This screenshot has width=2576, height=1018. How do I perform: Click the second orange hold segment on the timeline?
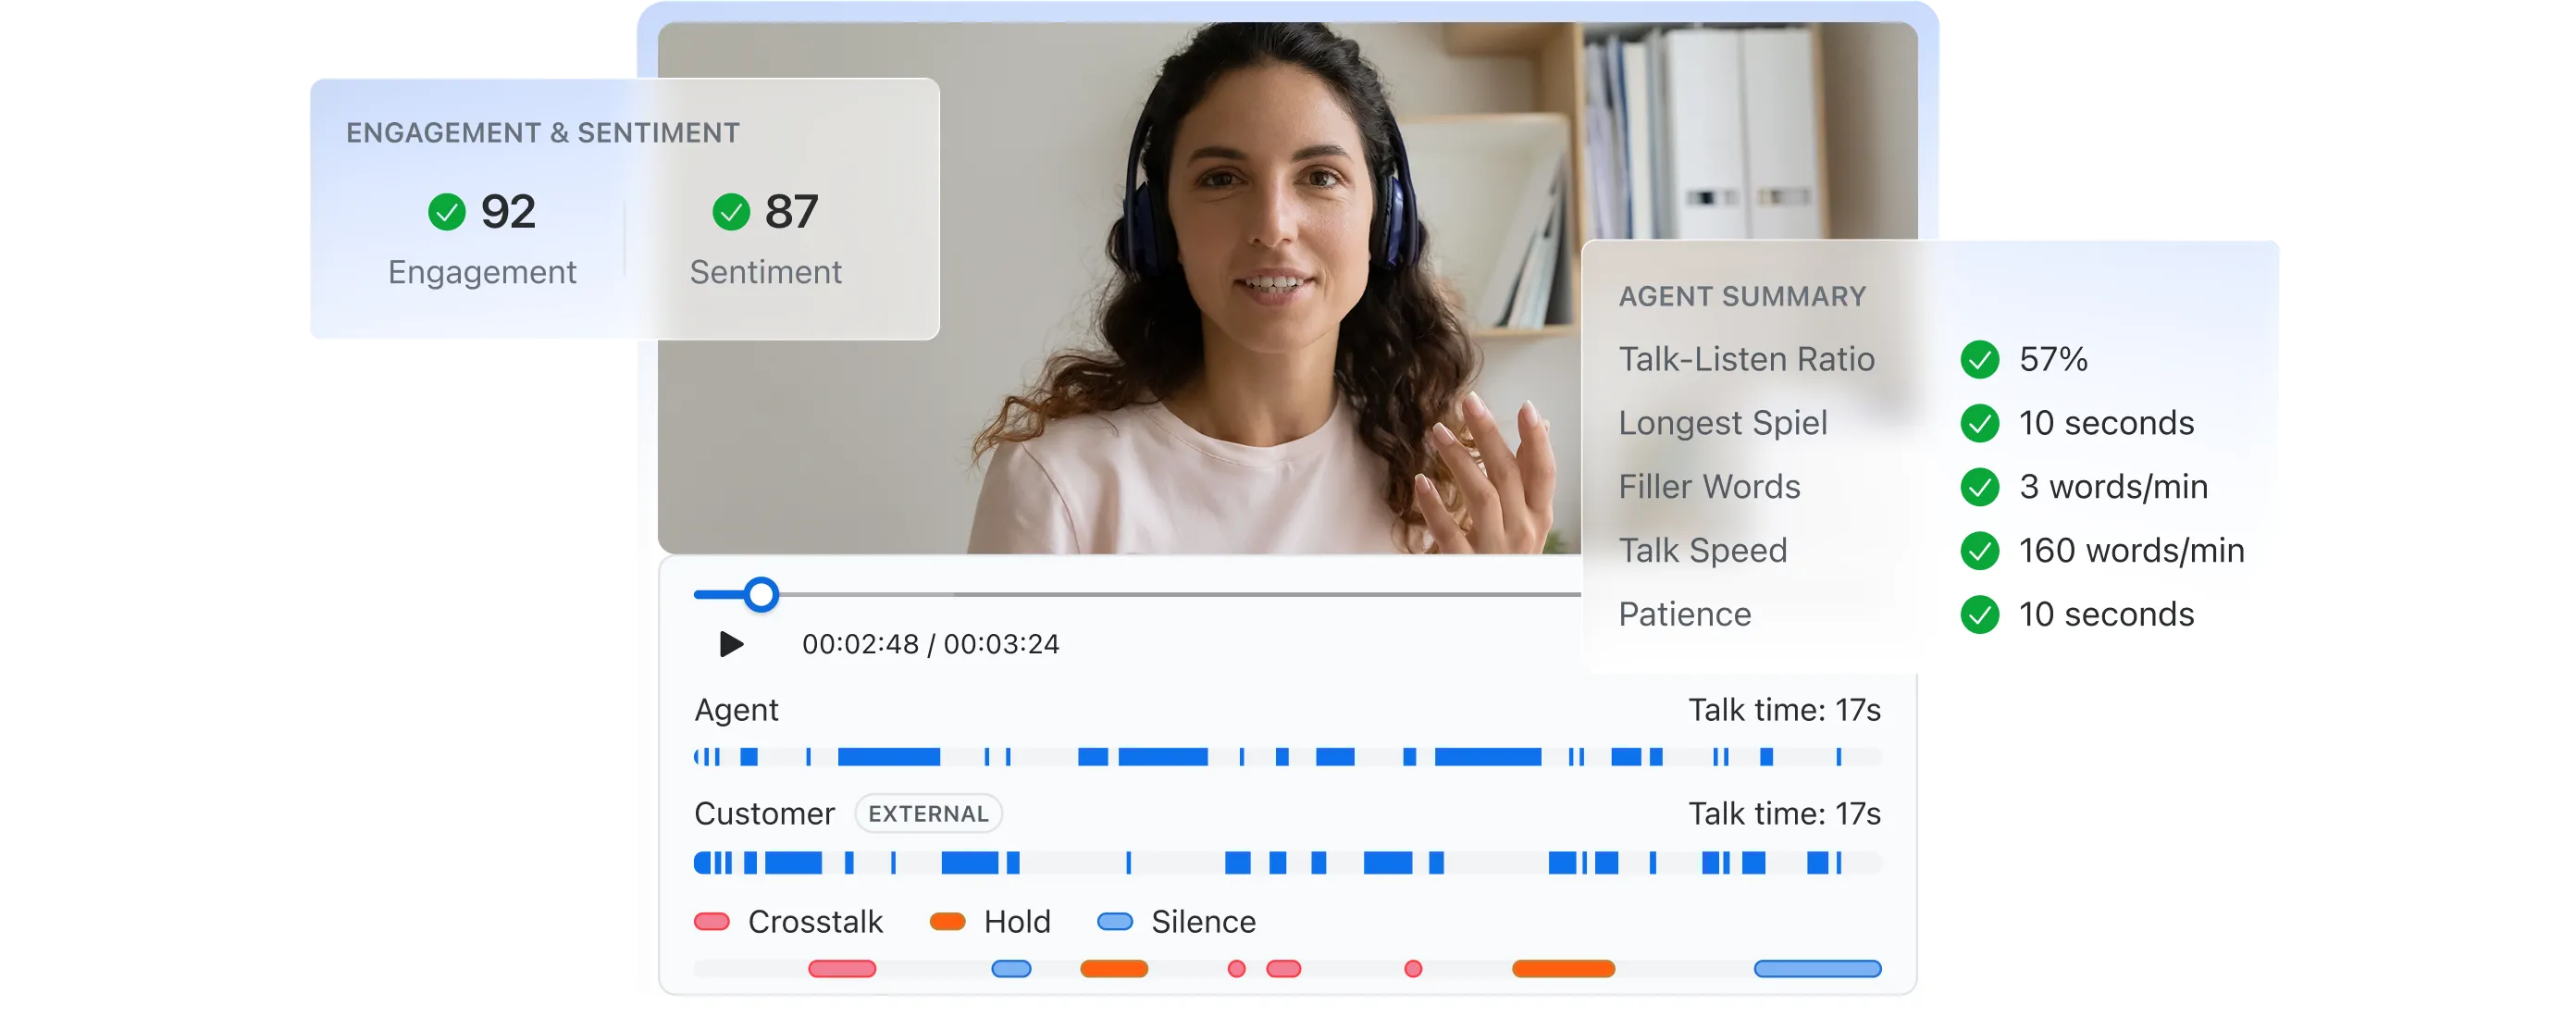pyautogui.click(x=1563, y=968)
